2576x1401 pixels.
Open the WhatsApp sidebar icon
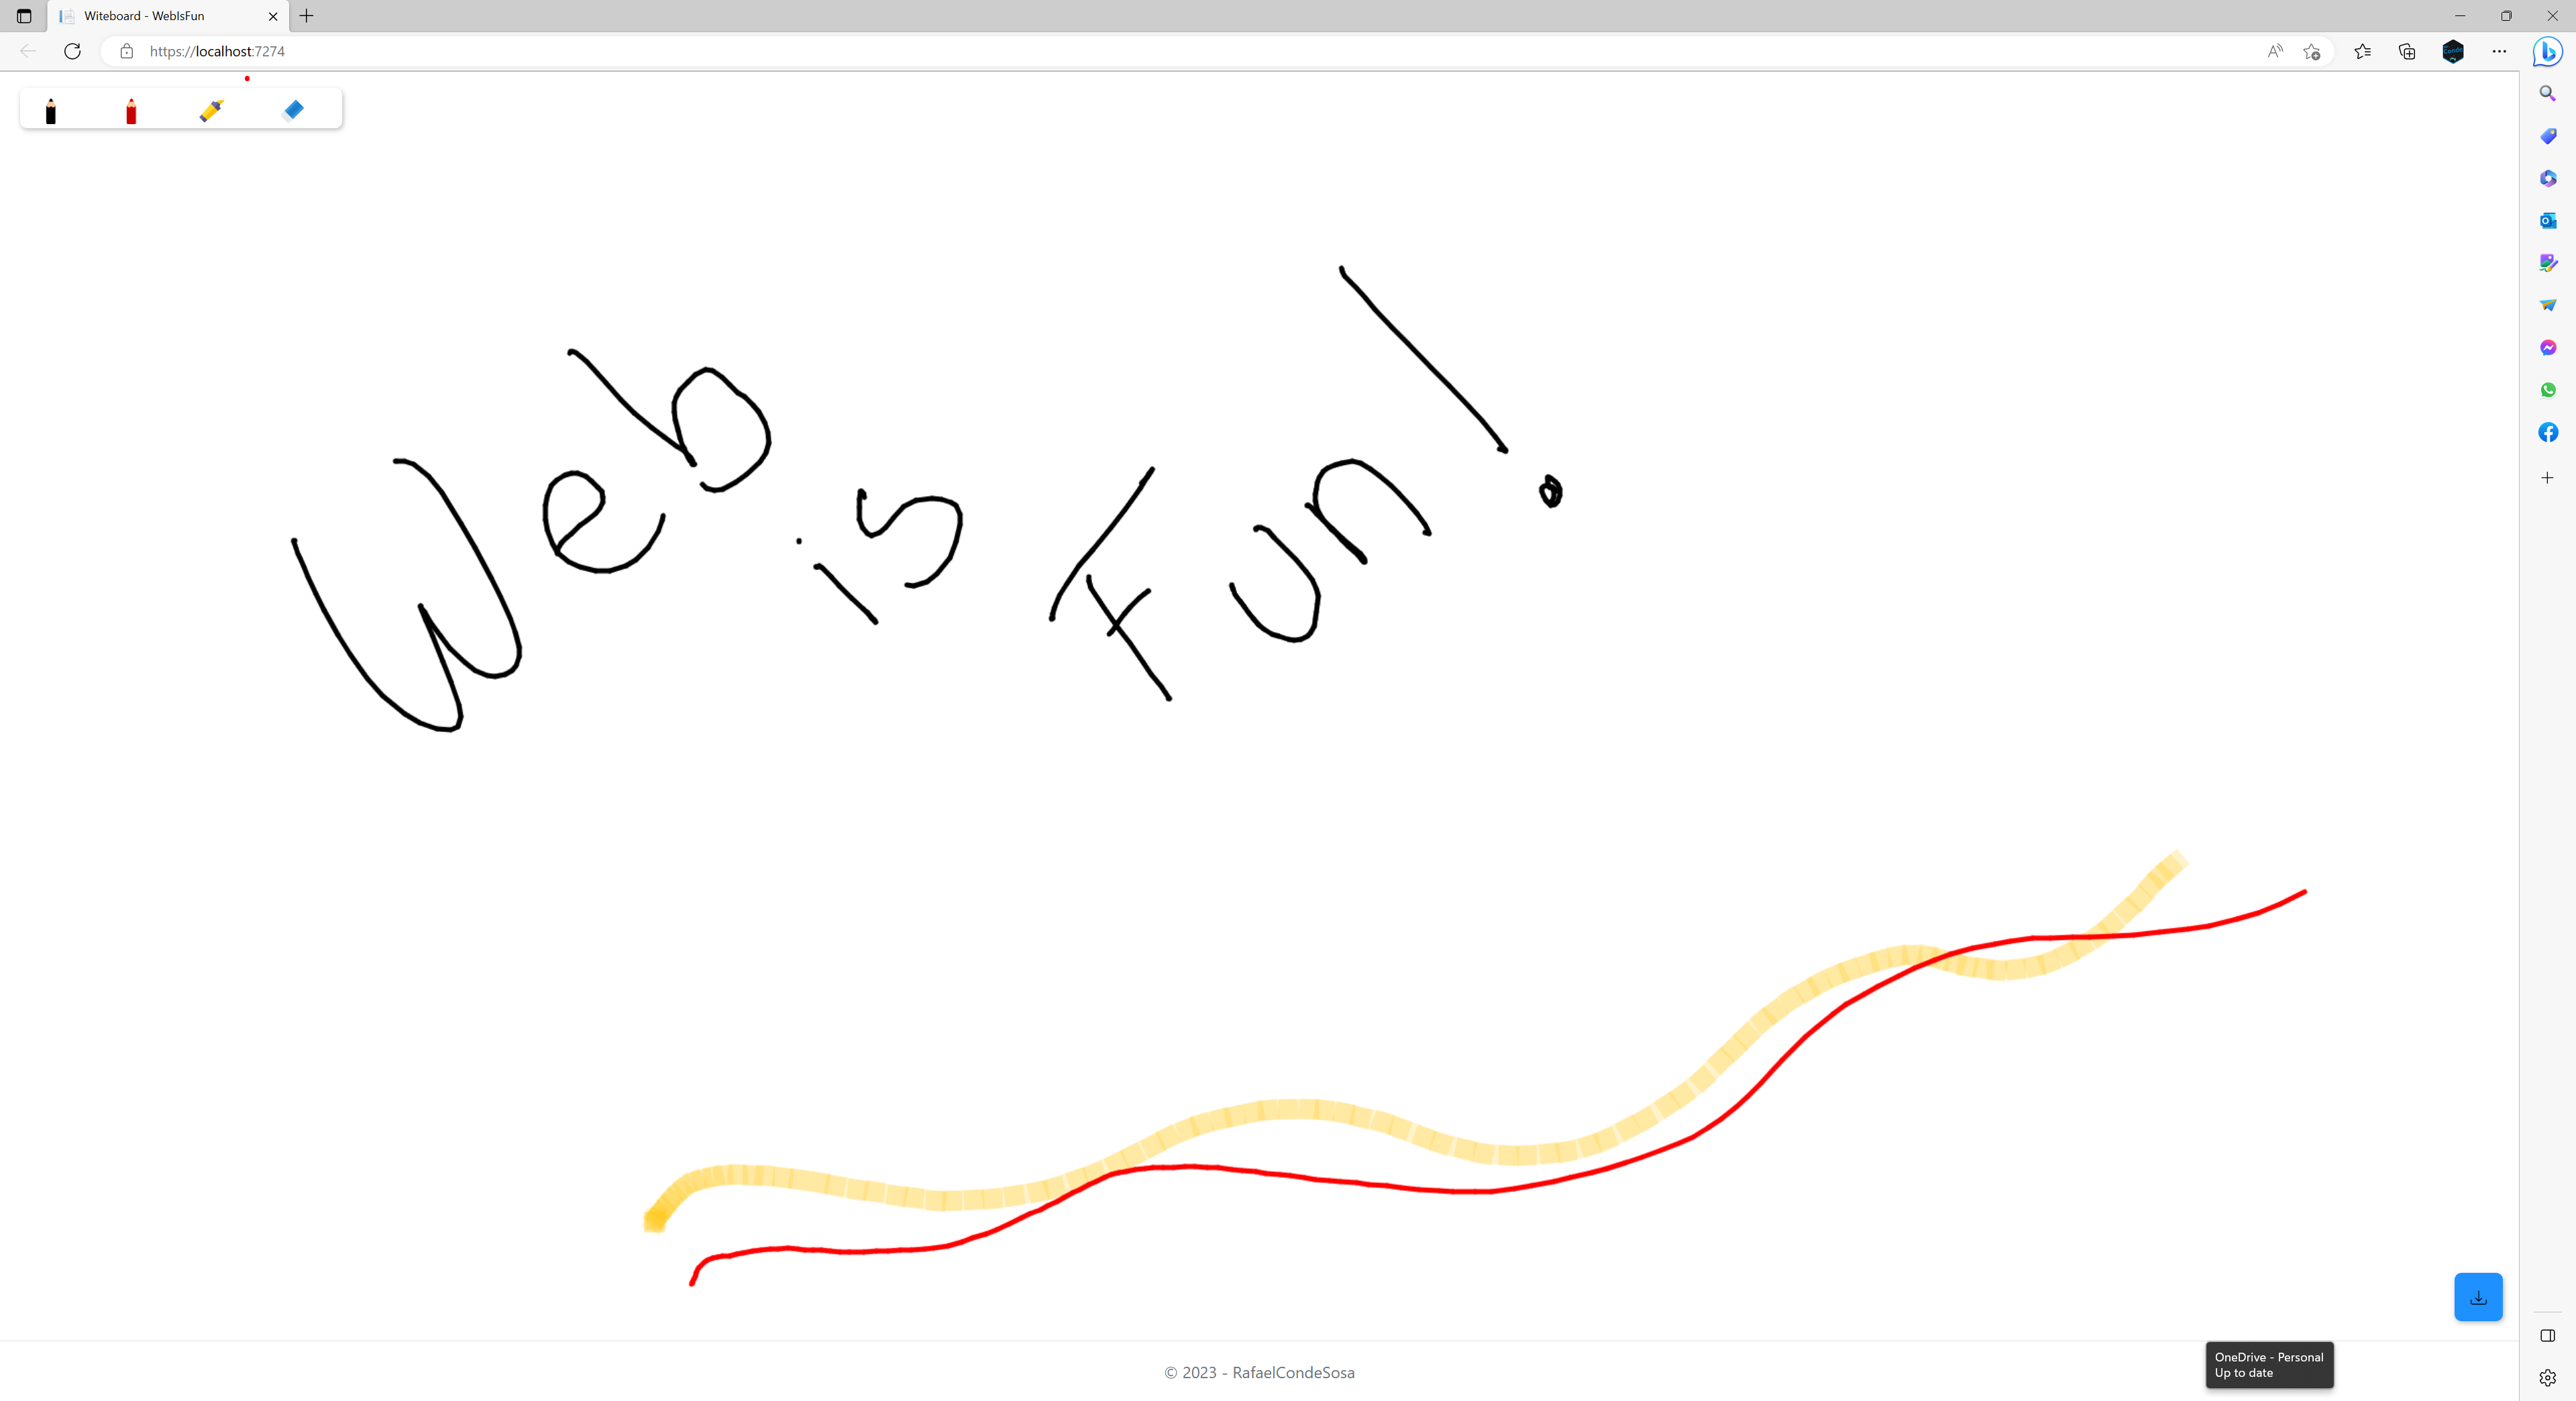(2547, 390)
